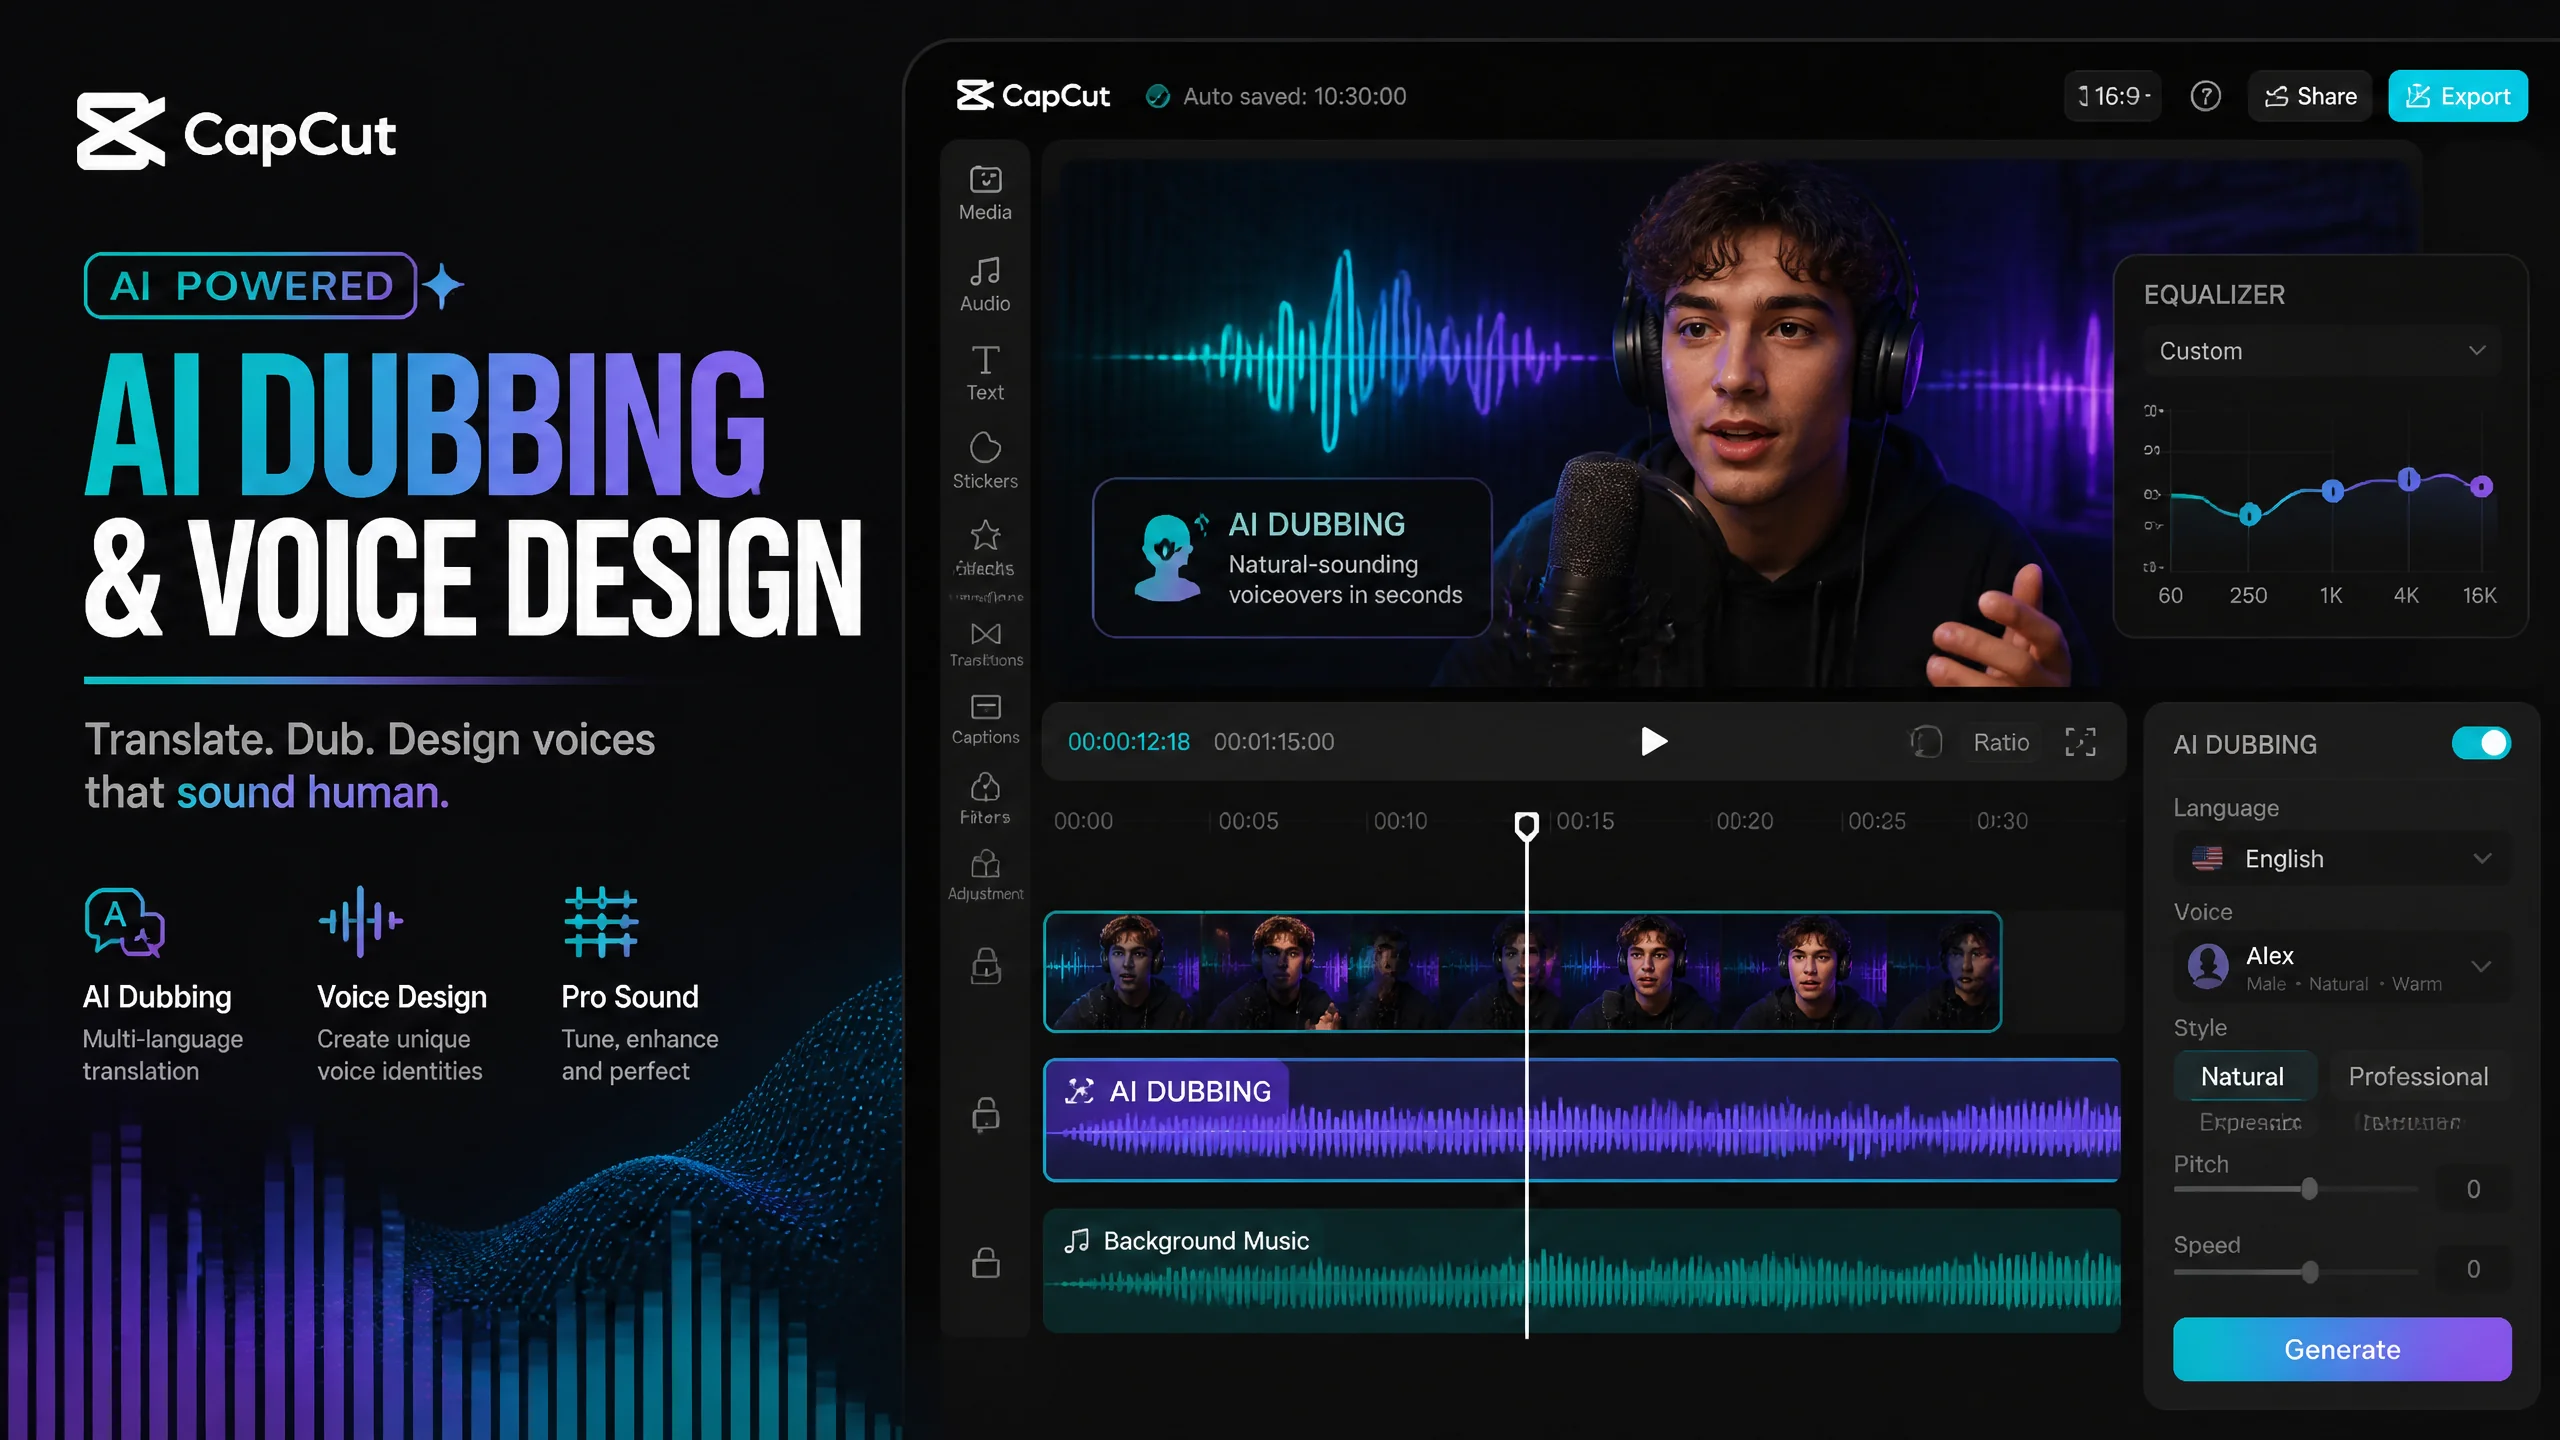The width and height of the screenshot is (2560, 1440).
Task: Click the "Male • Natural • Warm" voice description
Action: pos(2344,985)
